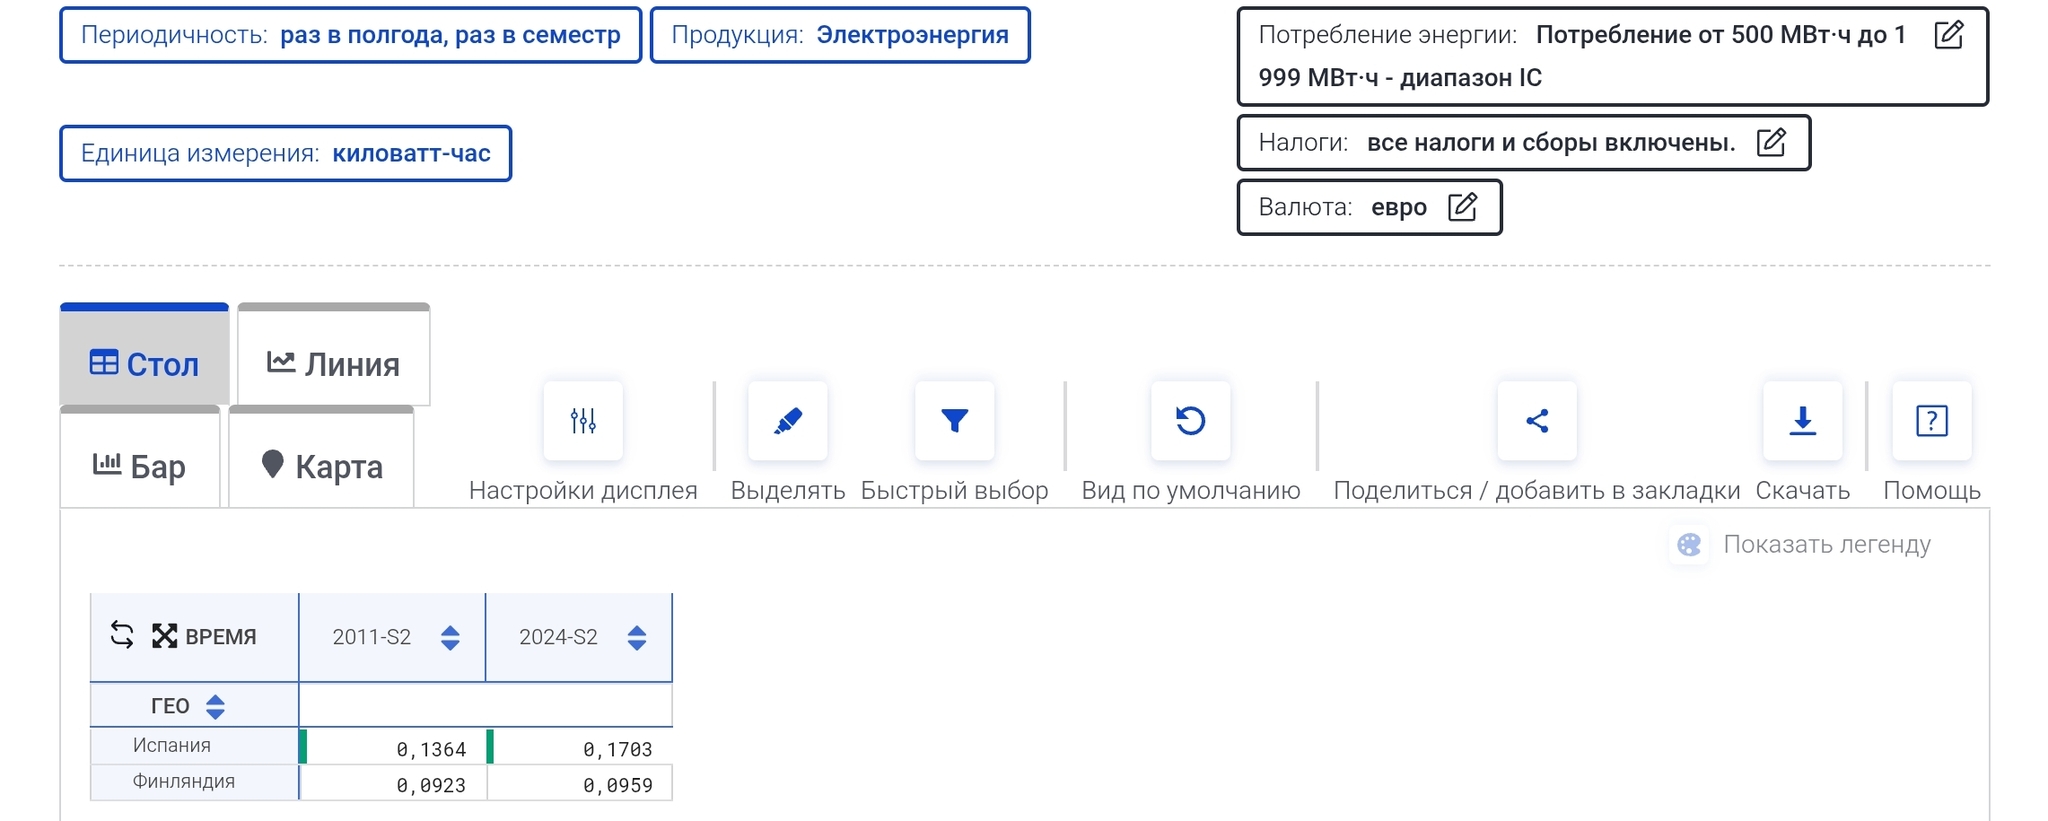
Task: Click the Скачать download icon
Action: 1802,421
